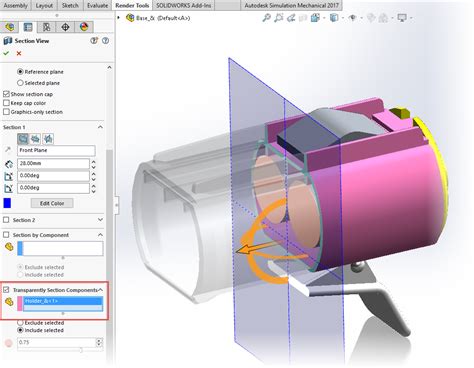Switch to the Render Tools tab

[x=132, y=5]
